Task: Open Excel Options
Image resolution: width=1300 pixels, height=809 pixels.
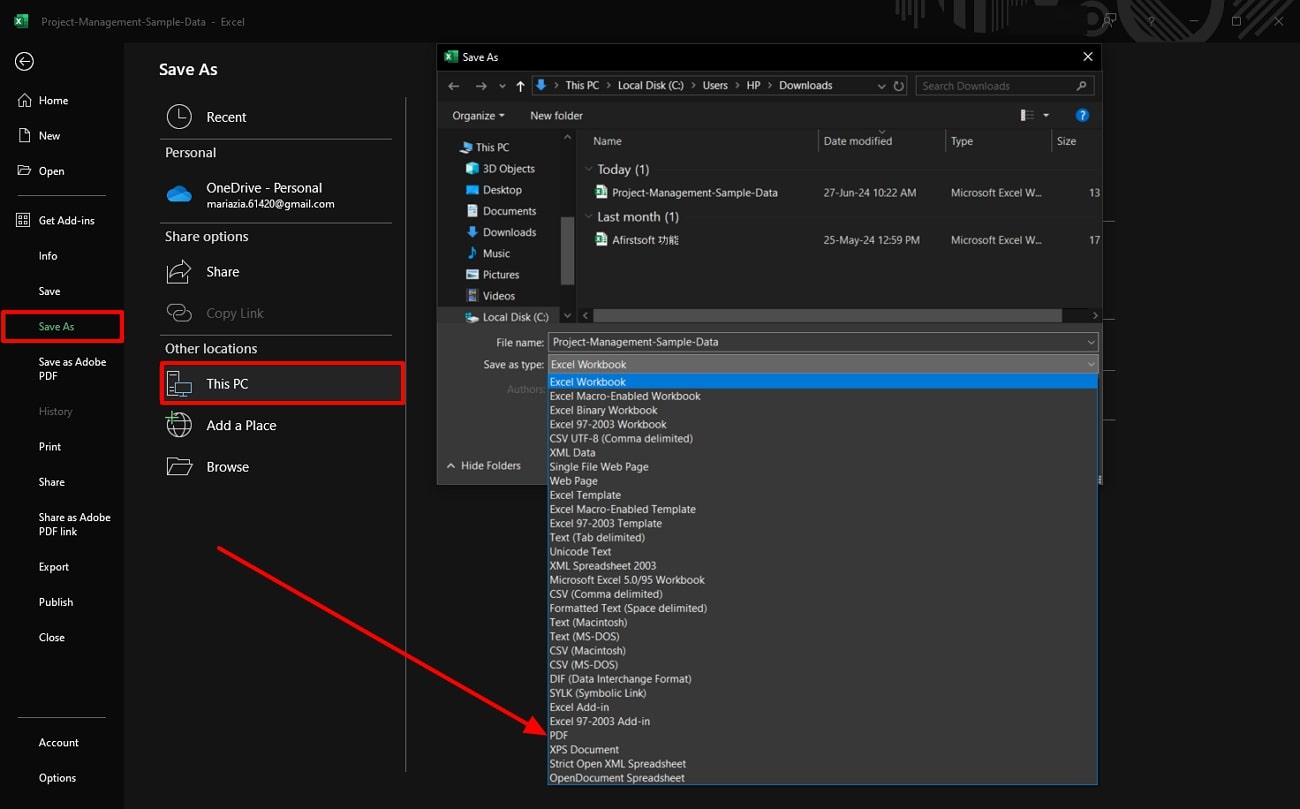Action: click(x=57, y=778)
